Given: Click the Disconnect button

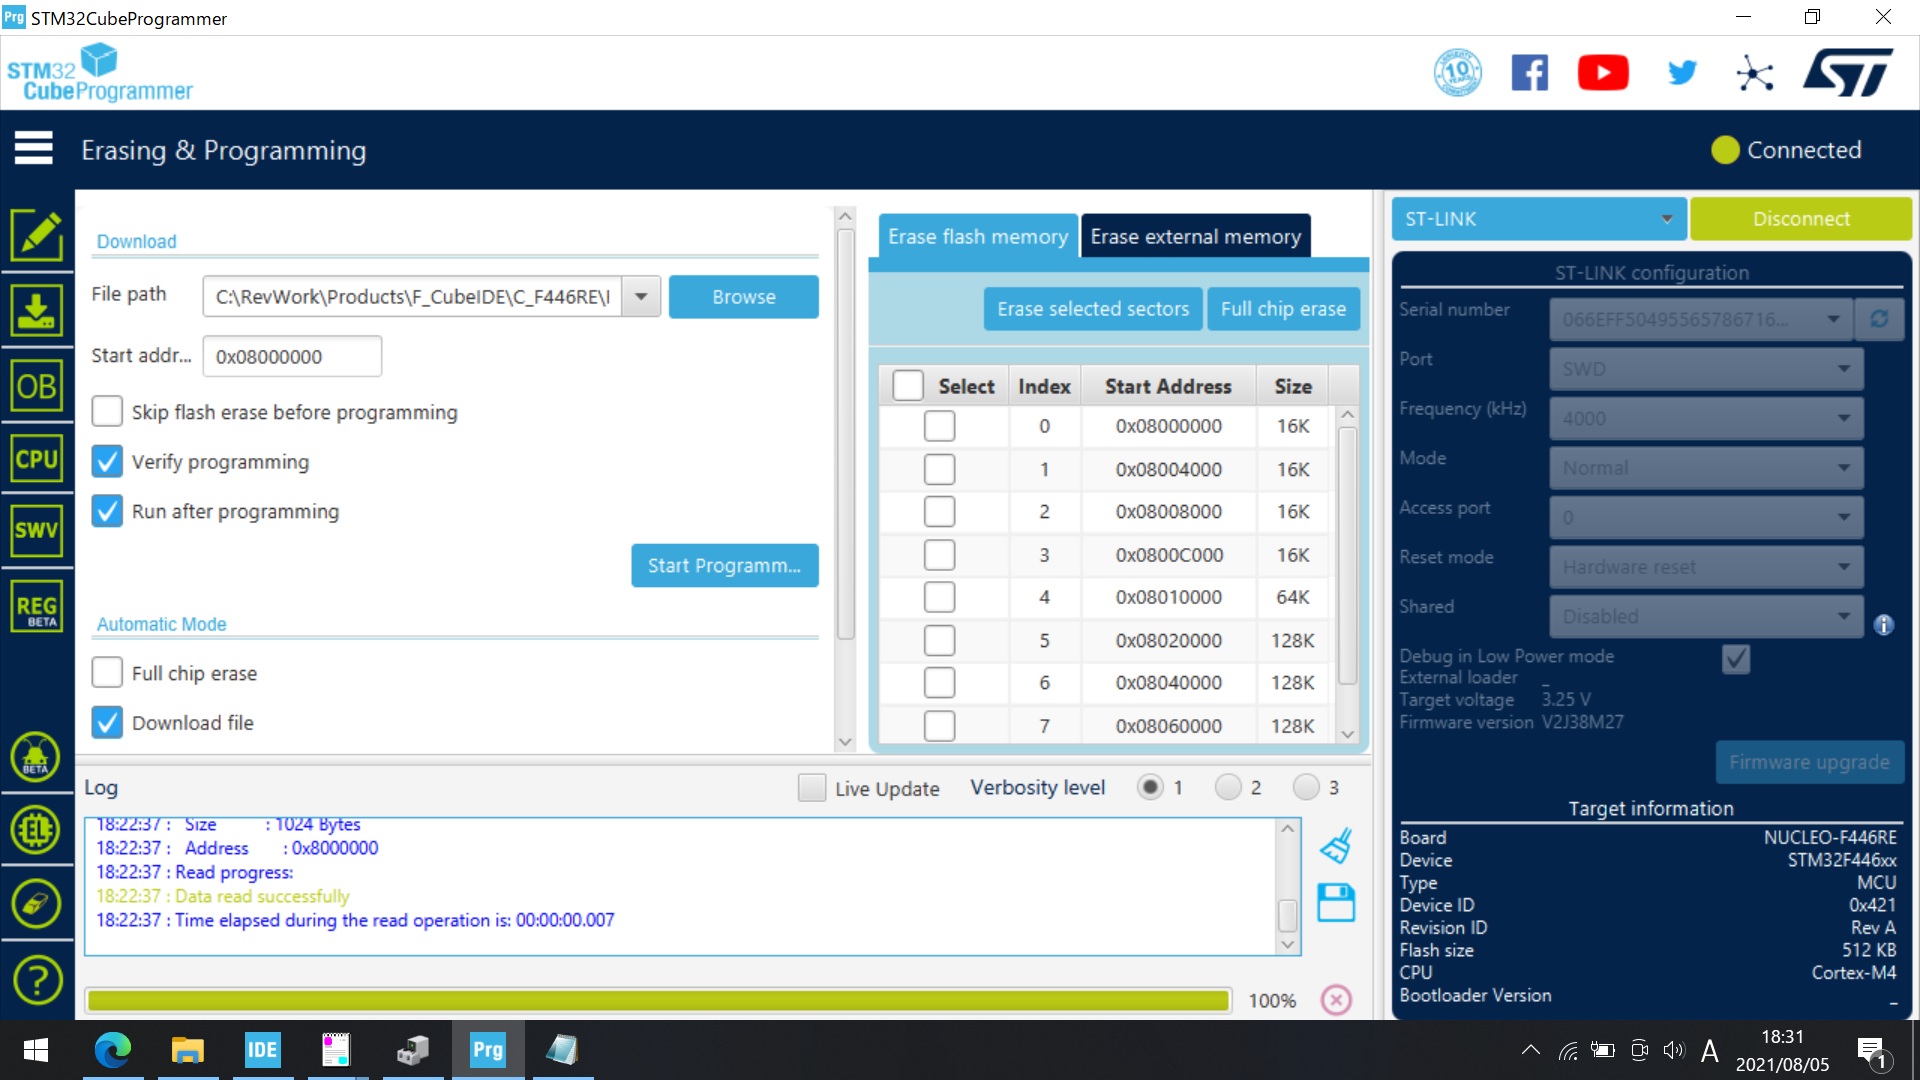Looking at the screenshot, I should click(x=1801, y=219).
